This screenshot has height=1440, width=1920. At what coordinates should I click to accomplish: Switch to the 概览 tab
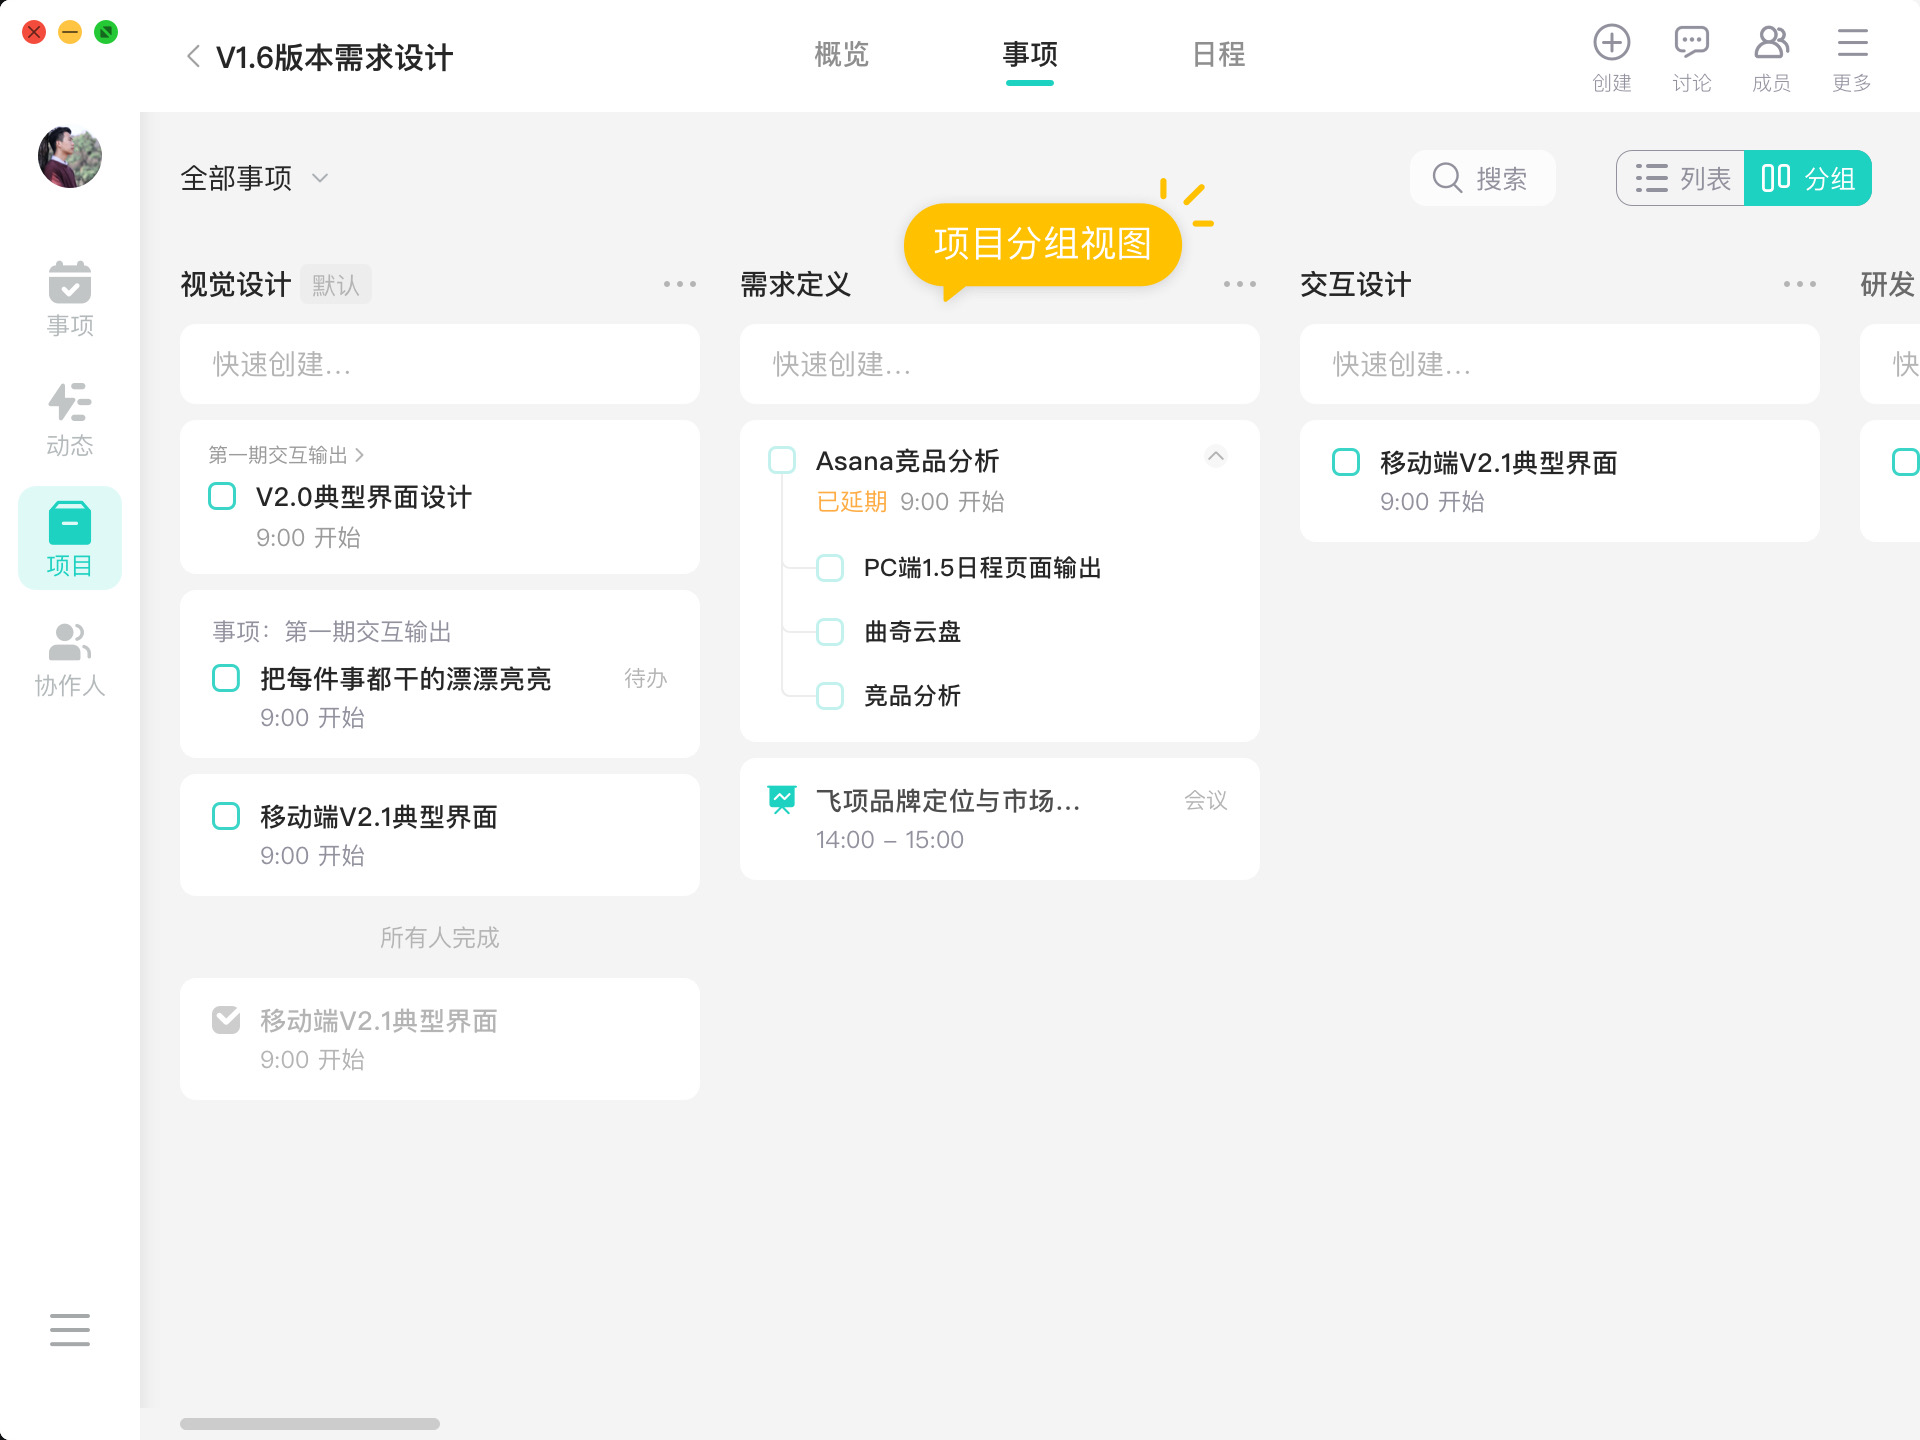(841, 55)
